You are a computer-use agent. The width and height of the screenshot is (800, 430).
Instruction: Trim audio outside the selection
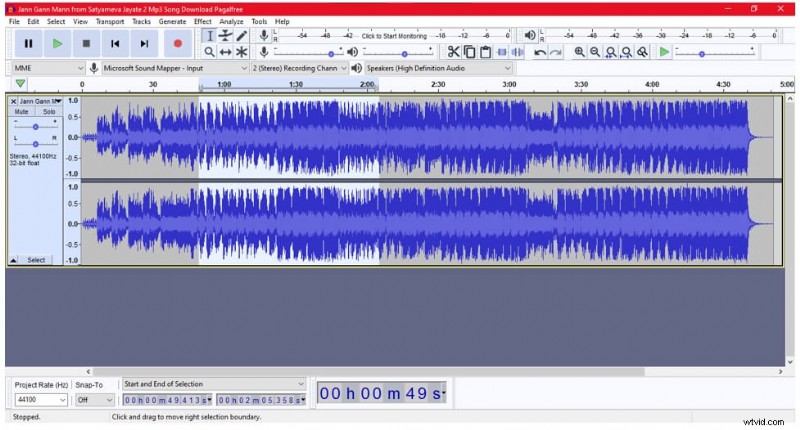click(x=502, y=52)
